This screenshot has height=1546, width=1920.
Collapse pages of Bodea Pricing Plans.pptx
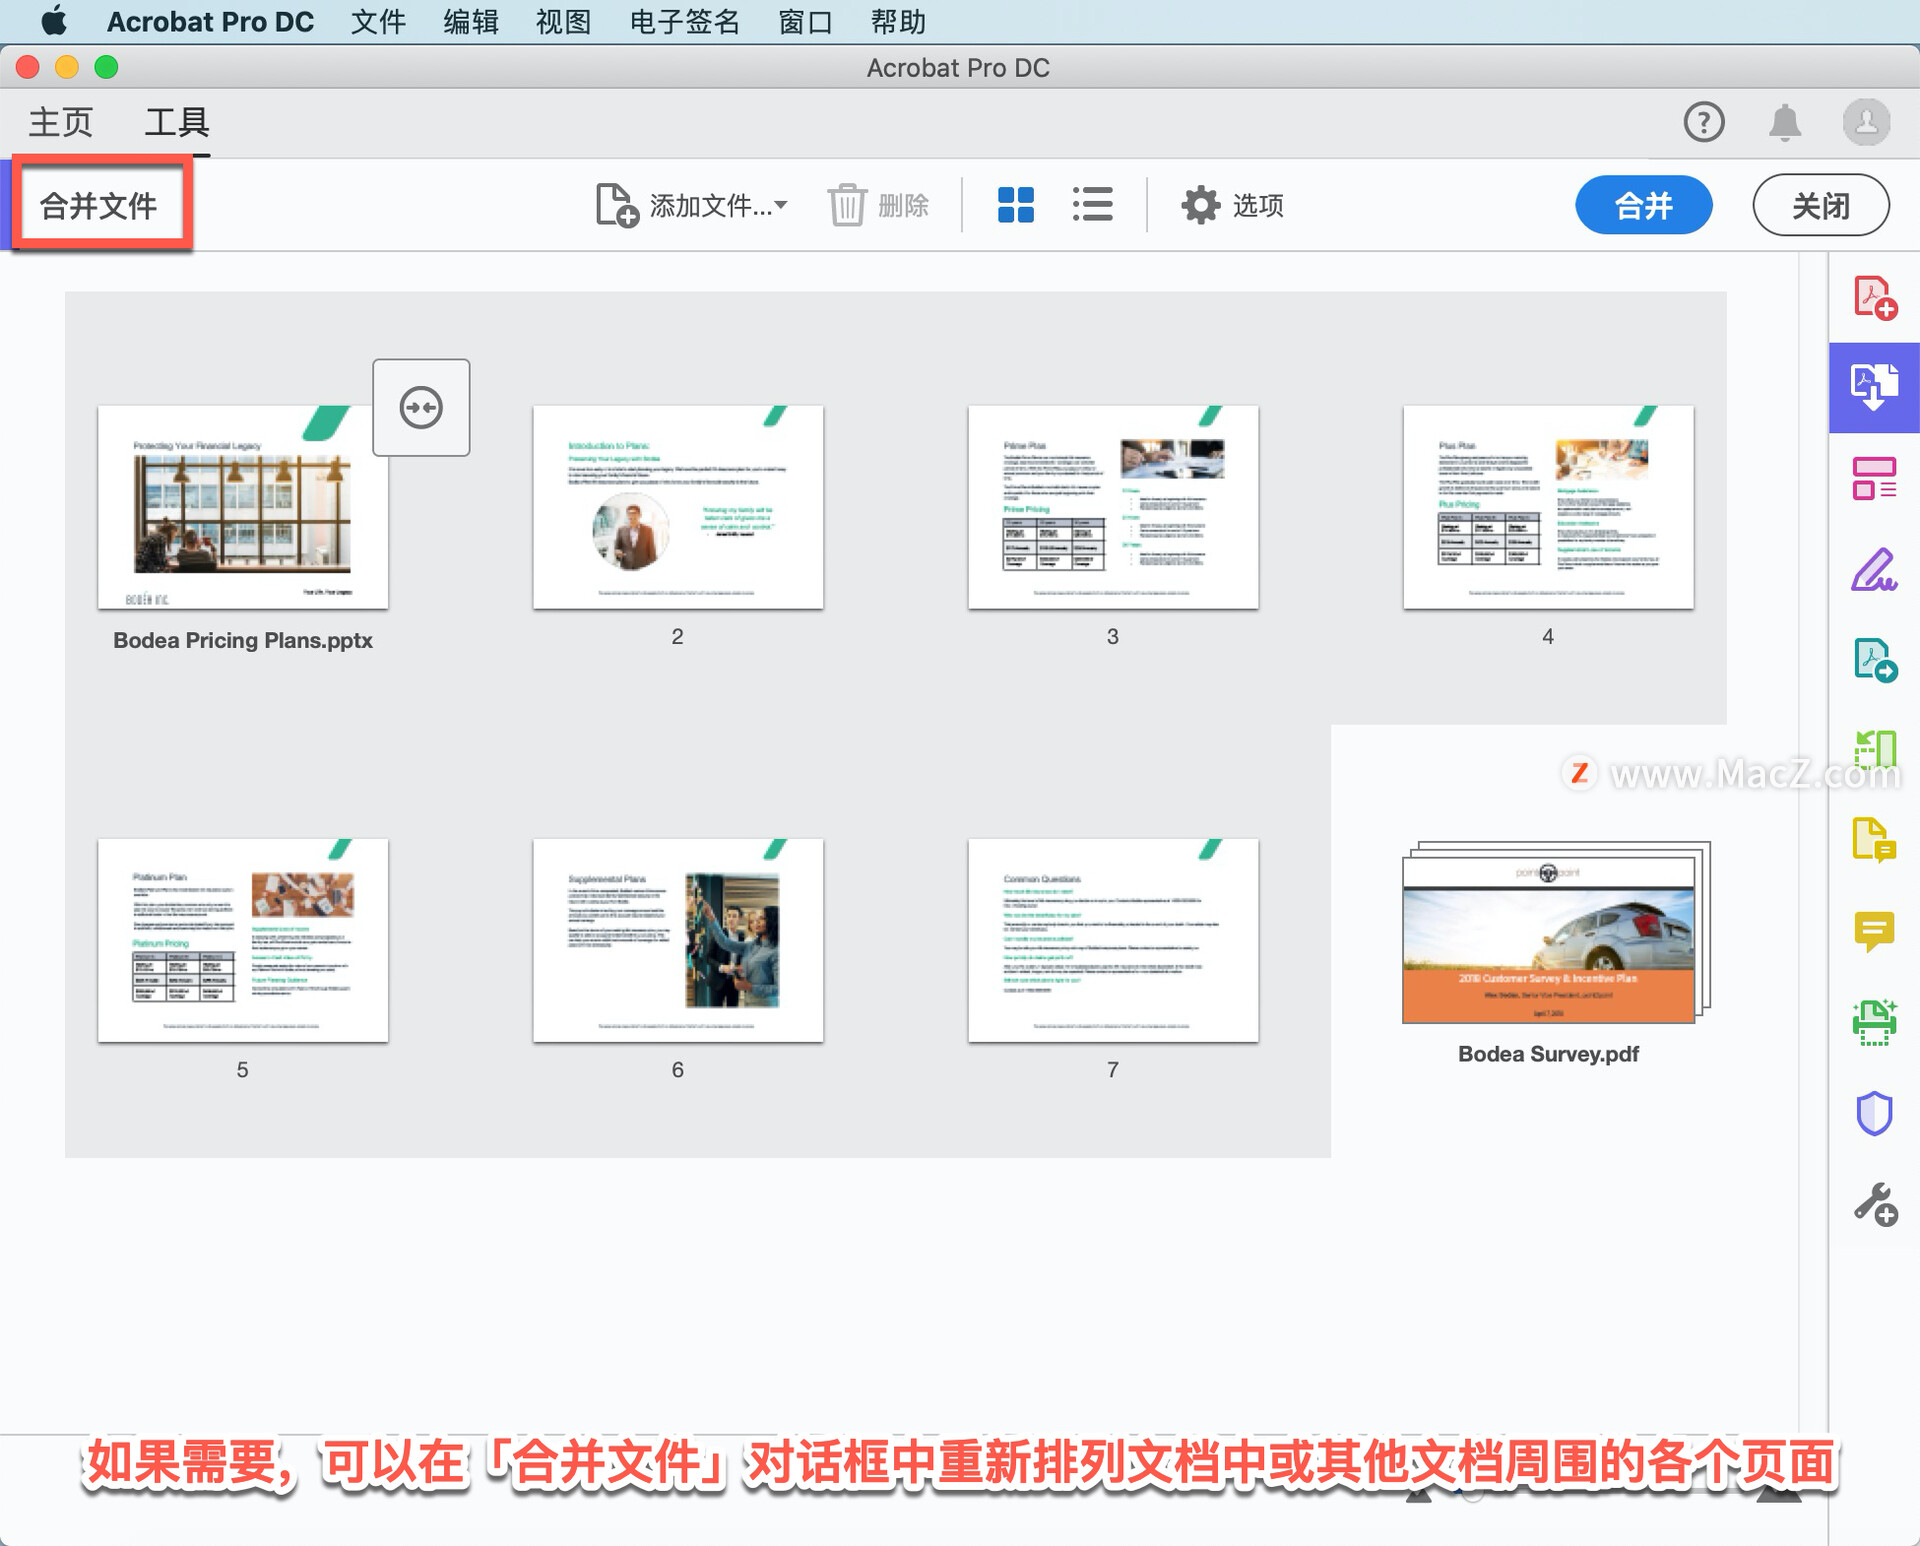pyautogui.click(x=421, y=407)
